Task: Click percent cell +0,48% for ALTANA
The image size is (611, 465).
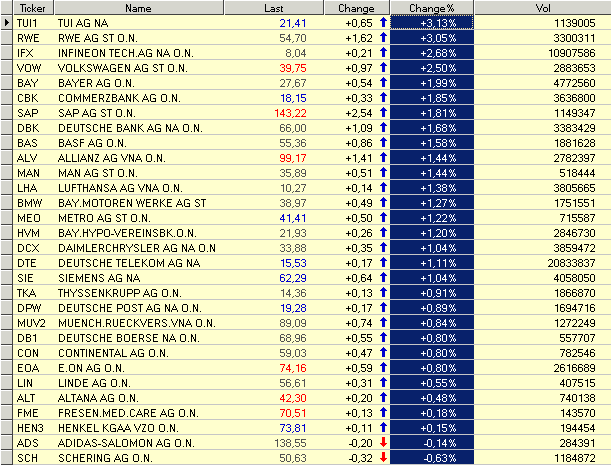Action: pos(432,398)
